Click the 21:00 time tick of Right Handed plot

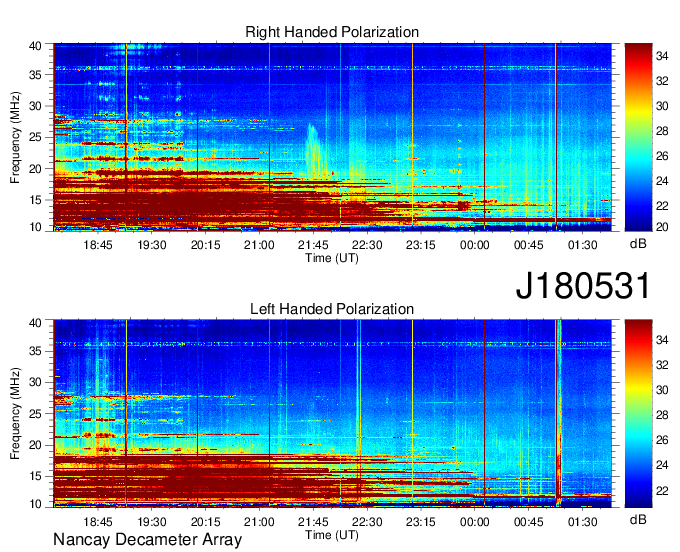pos(259,245)
